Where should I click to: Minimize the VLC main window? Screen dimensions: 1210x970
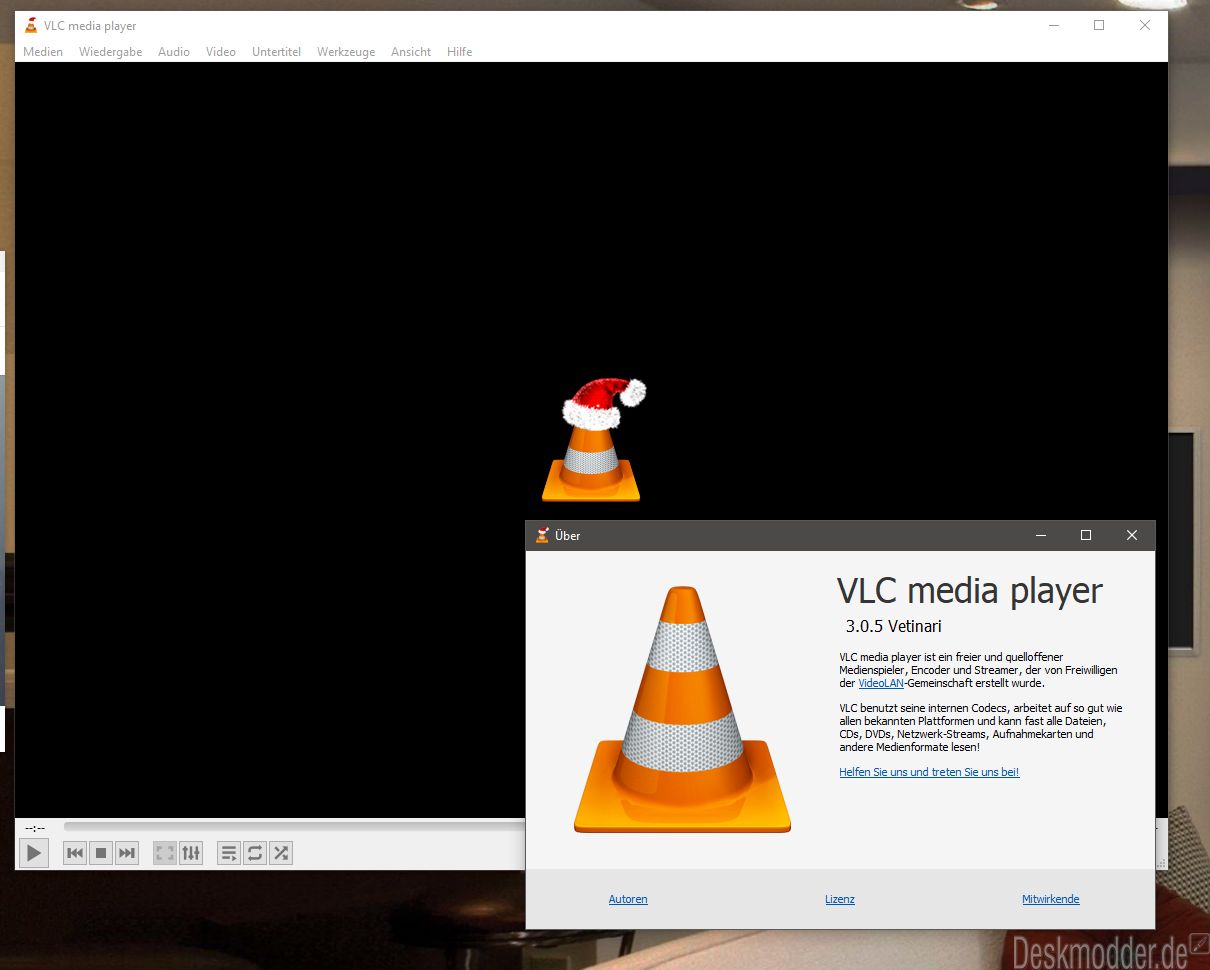(1053, 25)
